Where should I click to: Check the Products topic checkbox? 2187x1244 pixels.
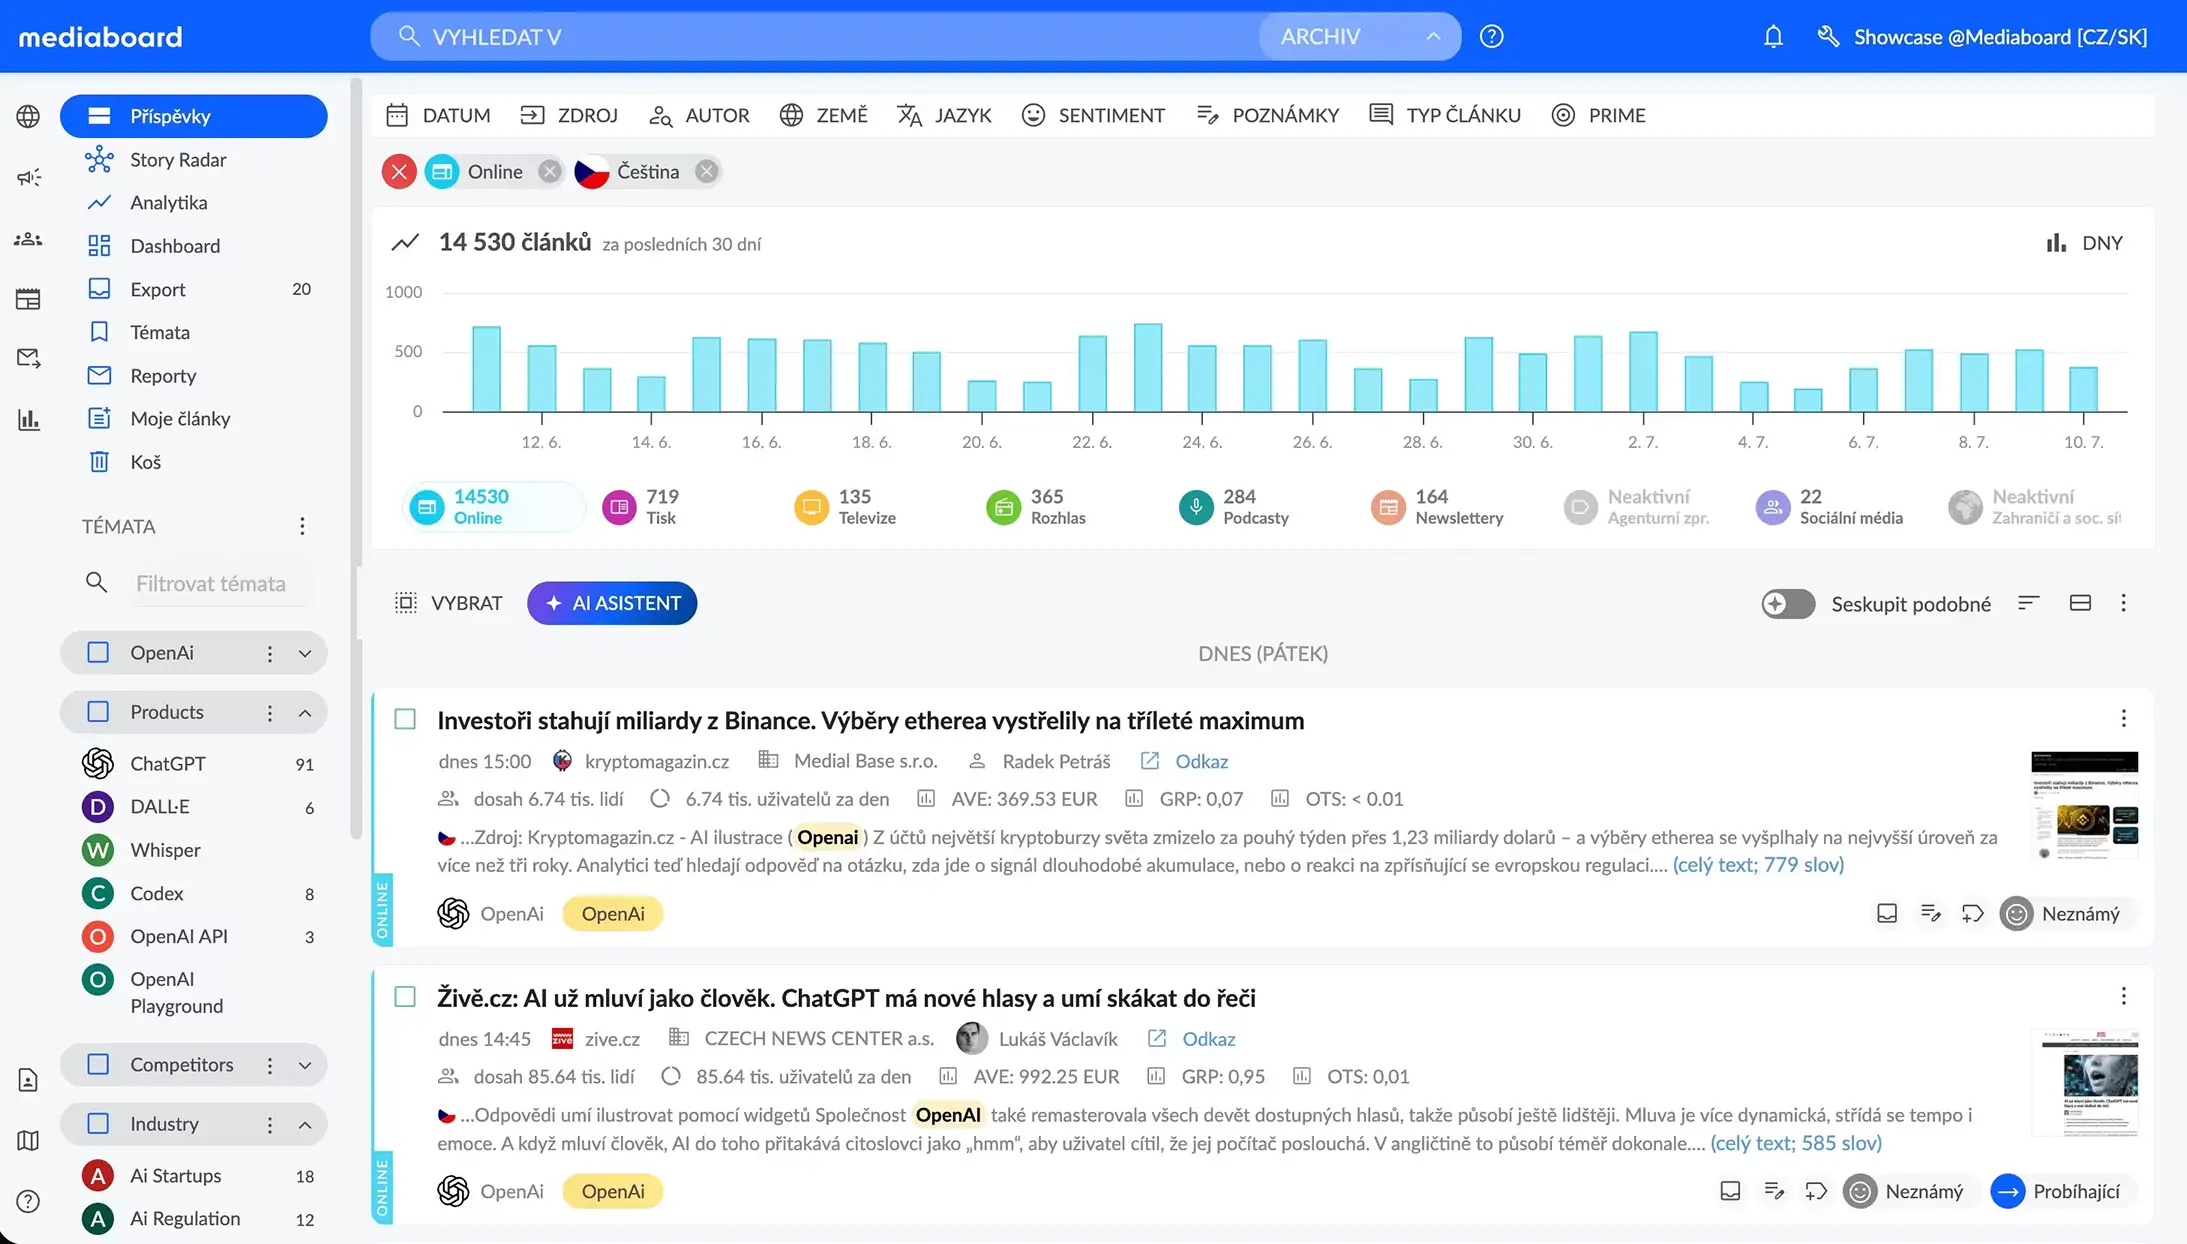[98, 712]
